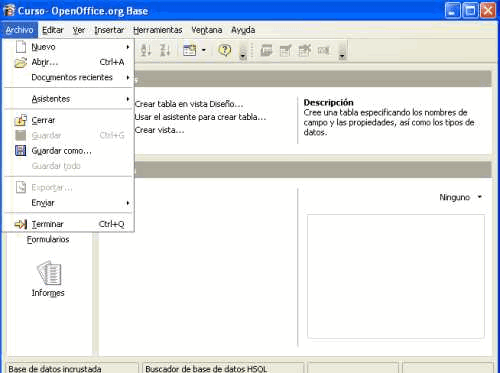Select the Guardar todo entry
The width and height of the screenshot is (500, 373).
coord(68,166)
